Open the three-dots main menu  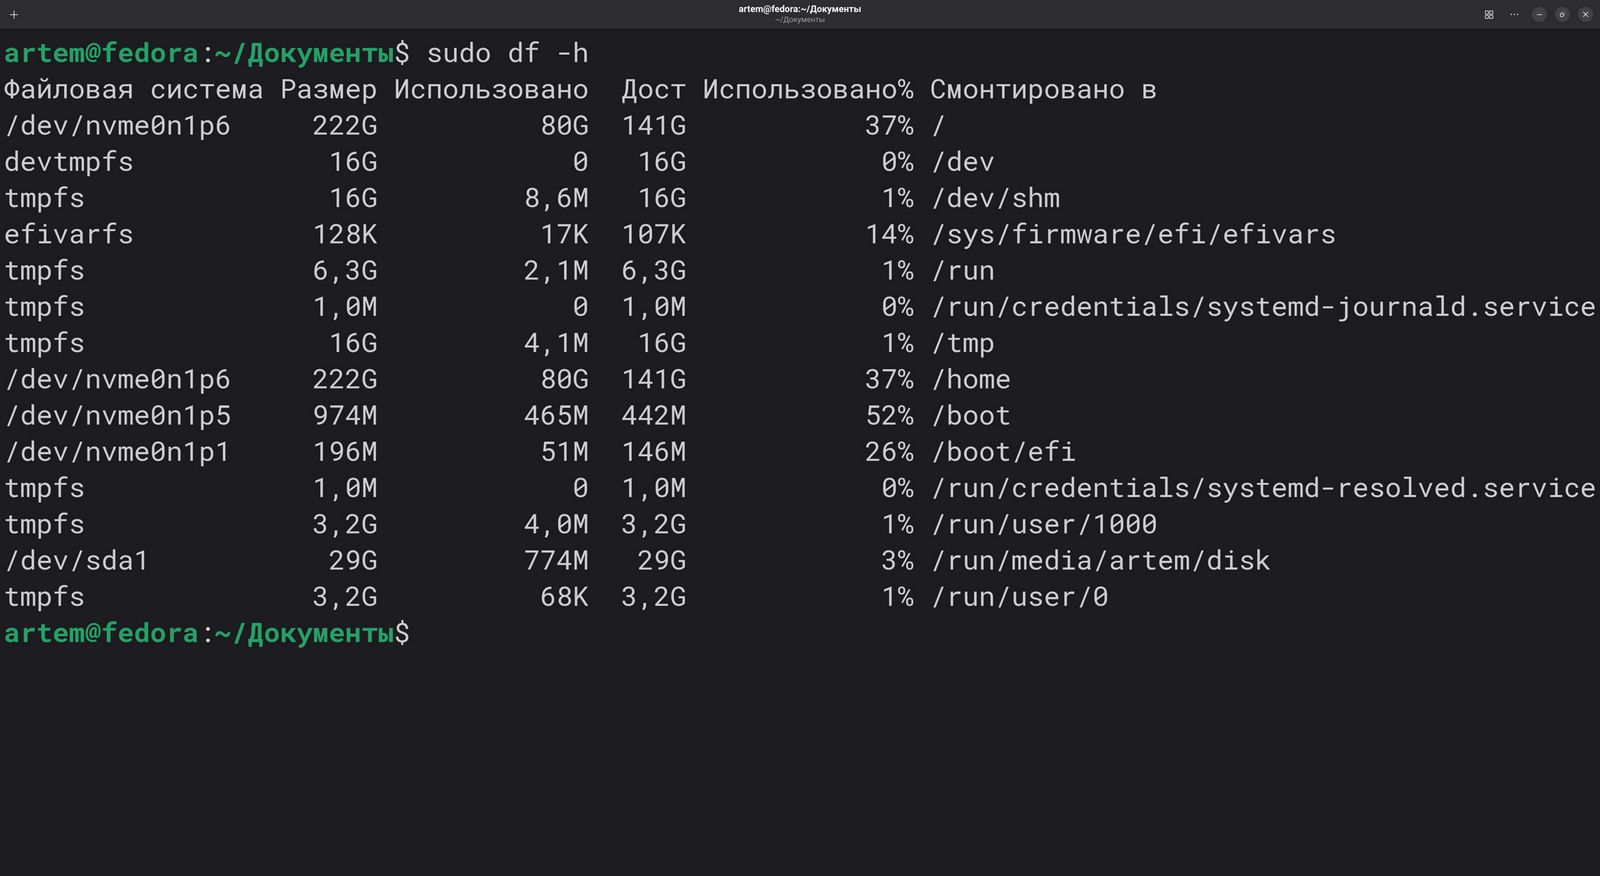tap(1514, 15)
